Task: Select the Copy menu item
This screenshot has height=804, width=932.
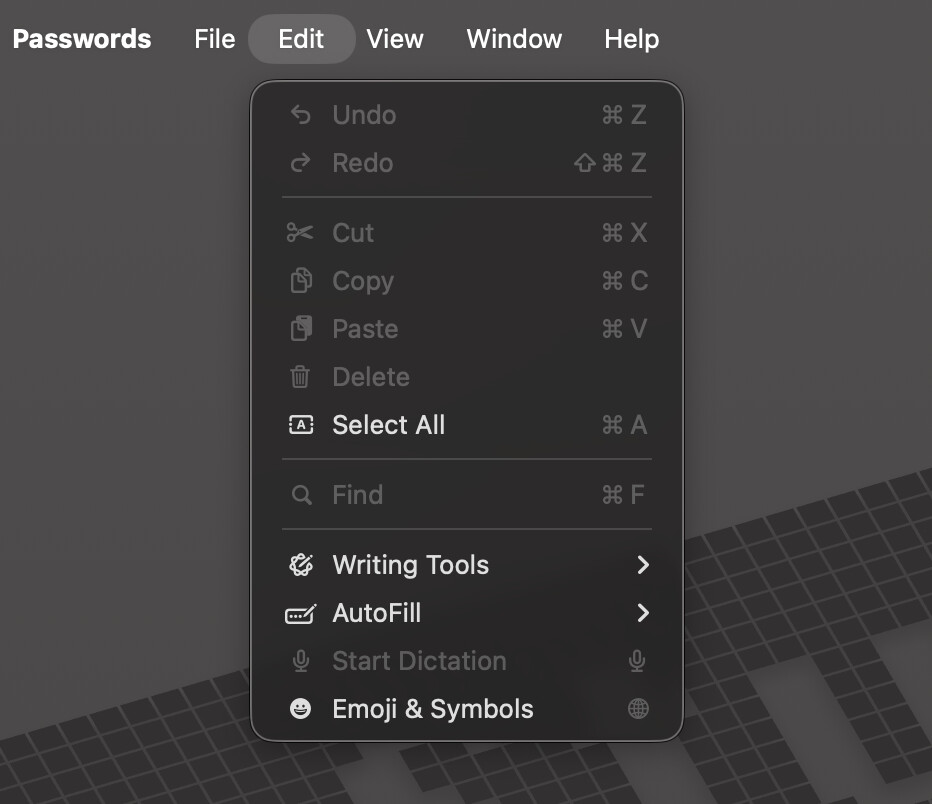Action: [362, 281]
